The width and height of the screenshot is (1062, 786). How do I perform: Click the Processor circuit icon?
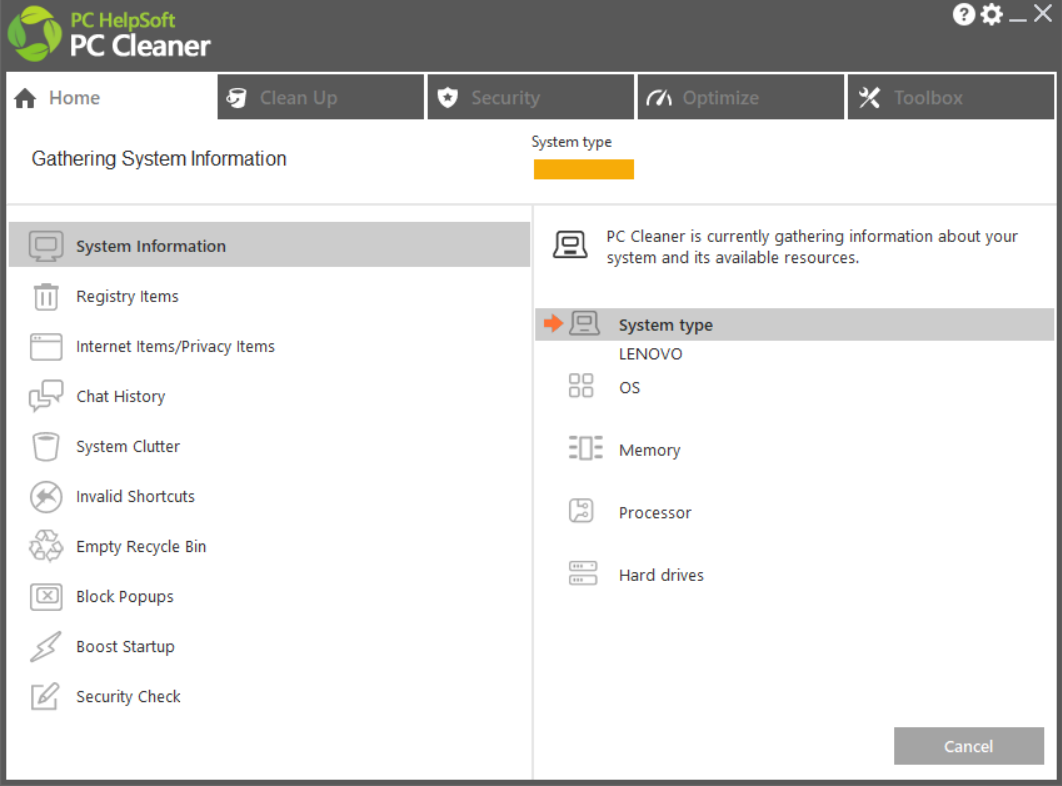tap(581, 511)
